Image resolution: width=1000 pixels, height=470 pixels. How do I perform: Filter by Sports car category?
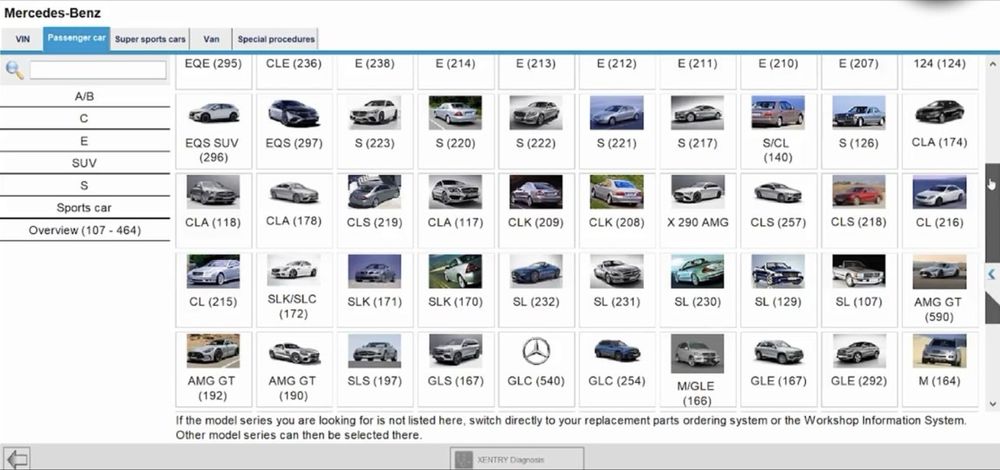click(84, 208)
